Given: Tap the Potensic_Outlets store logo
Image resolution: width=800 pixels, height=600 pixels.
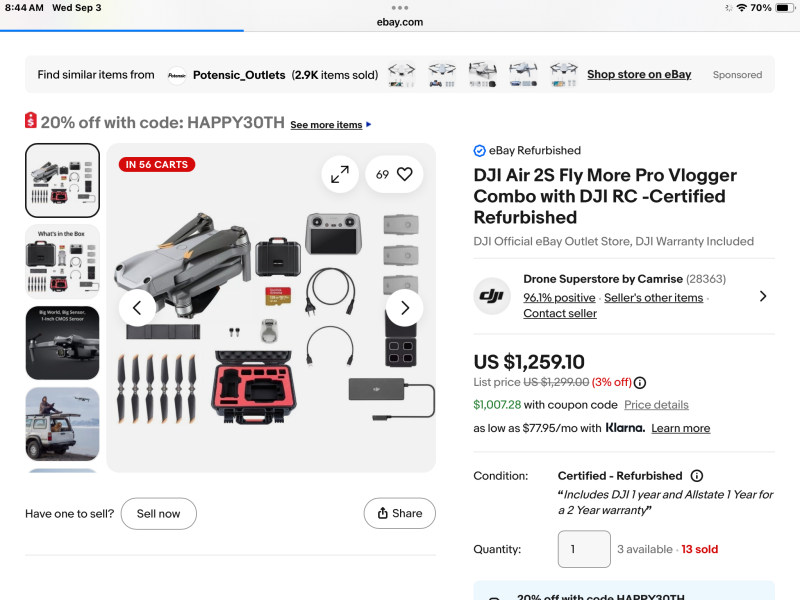Looking at the screenshot, I should [x=177, y=75].
